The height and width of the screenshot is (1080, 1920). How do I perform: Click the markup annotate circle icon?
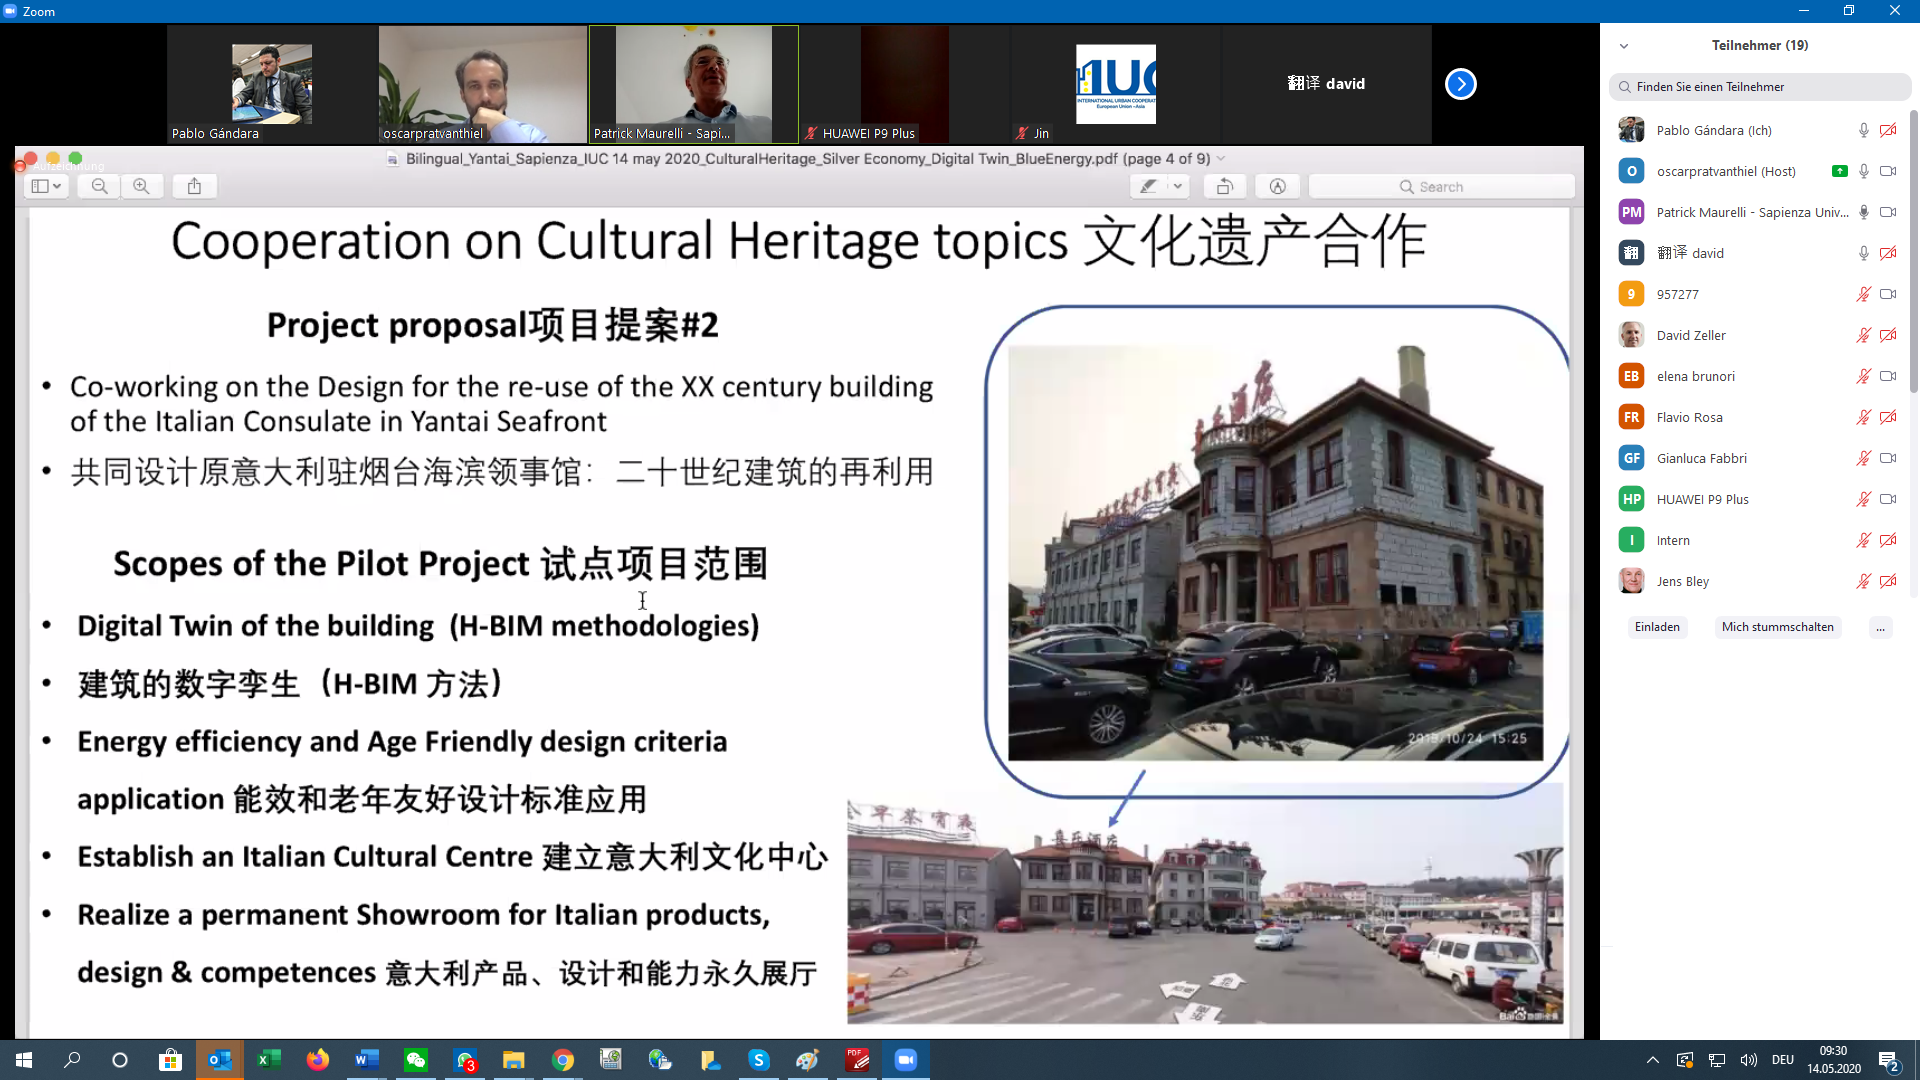[1277, 186]
